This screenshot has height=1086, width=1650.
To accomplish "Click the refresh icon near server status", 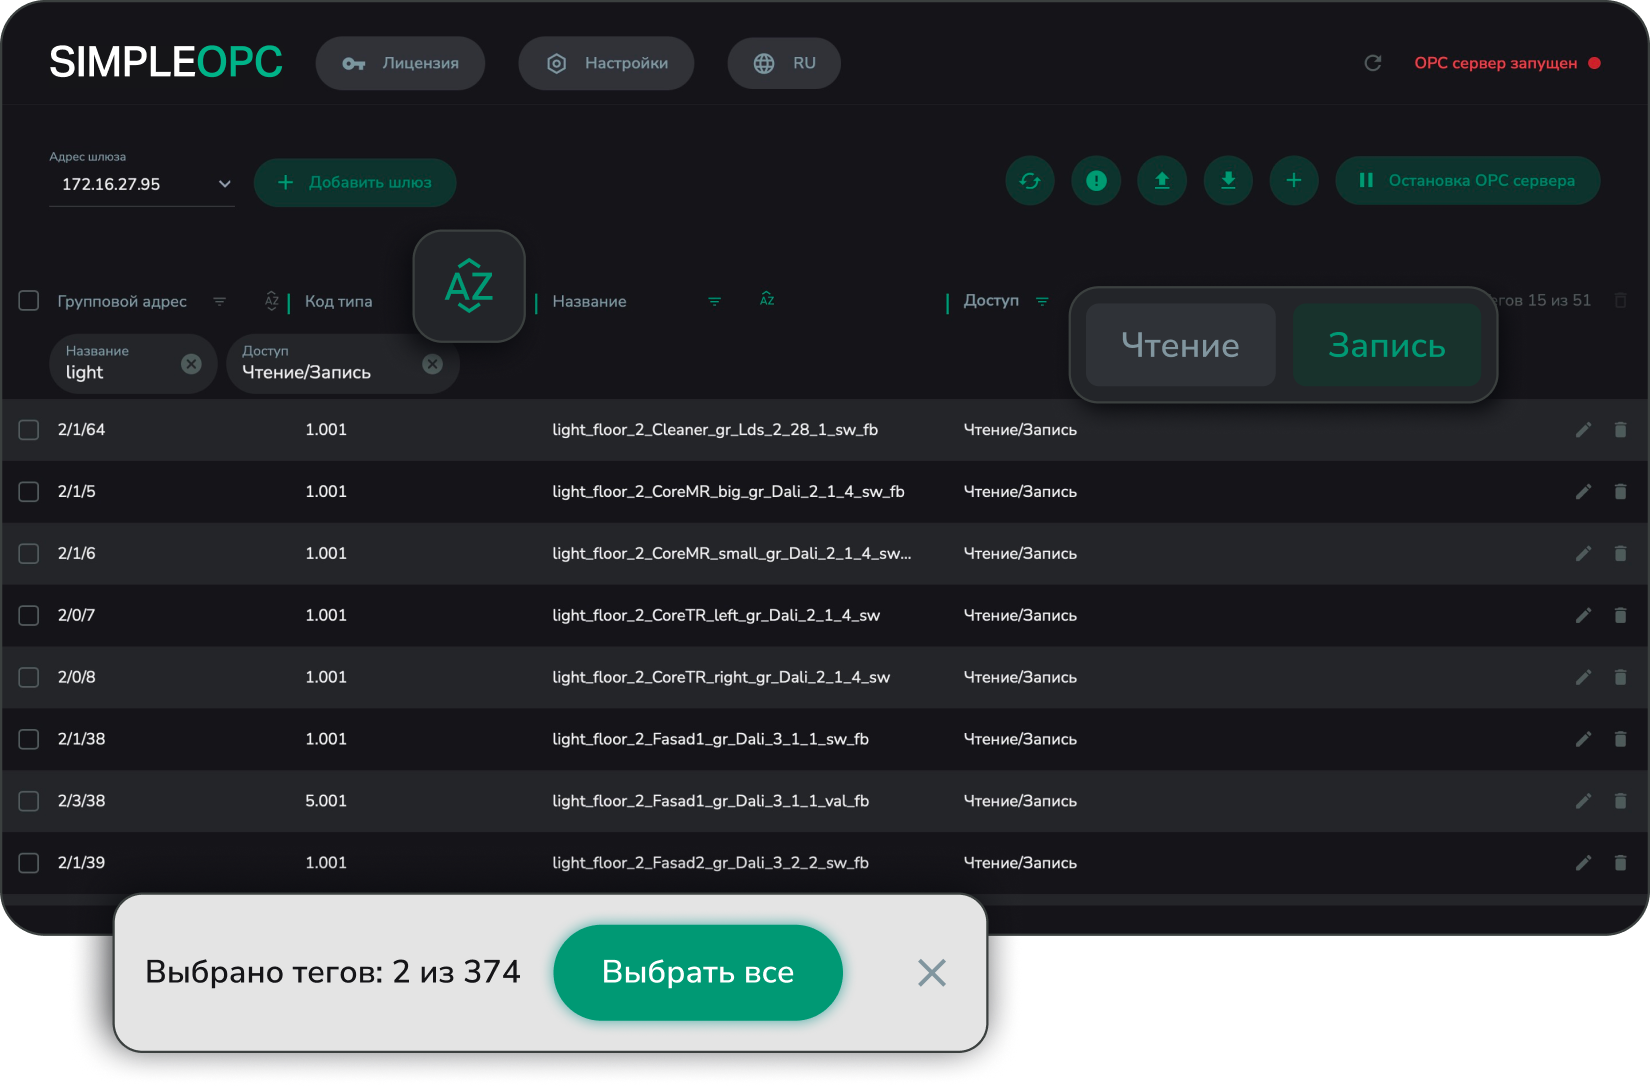I will 1373,63.
